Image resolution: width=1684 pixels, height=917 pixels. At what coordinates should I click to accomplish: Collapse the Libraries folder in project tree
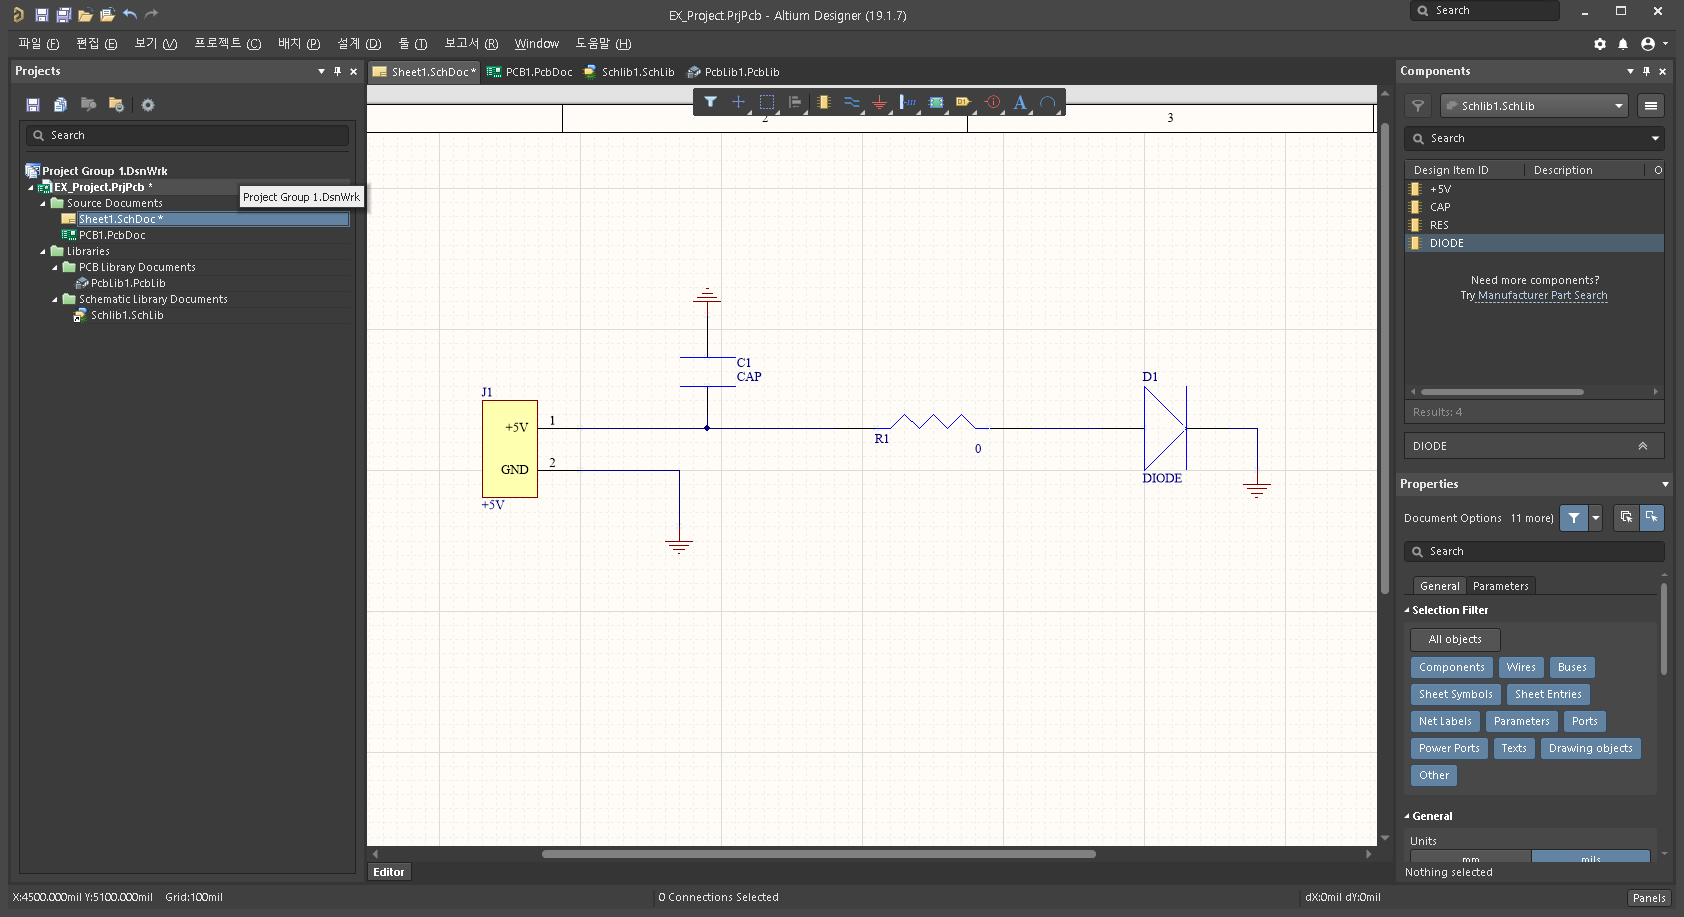tap(43, 251)
